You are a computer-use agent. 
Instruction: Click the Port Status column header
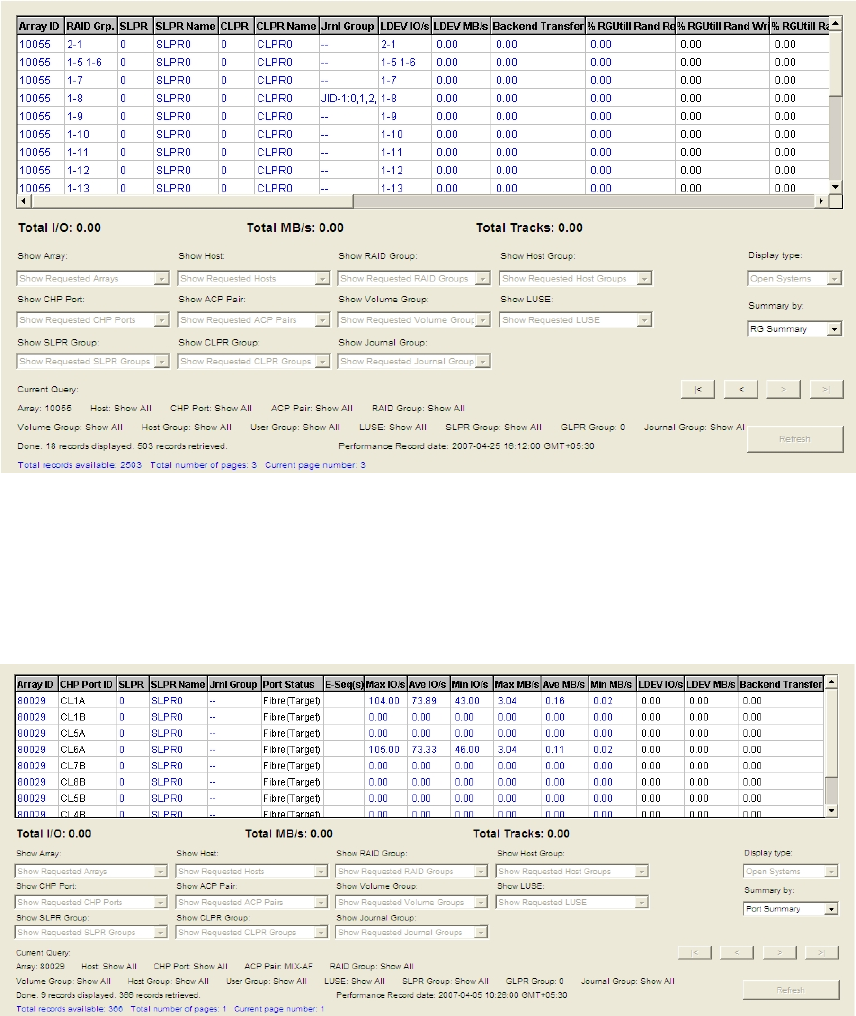(x=291, y=684)
